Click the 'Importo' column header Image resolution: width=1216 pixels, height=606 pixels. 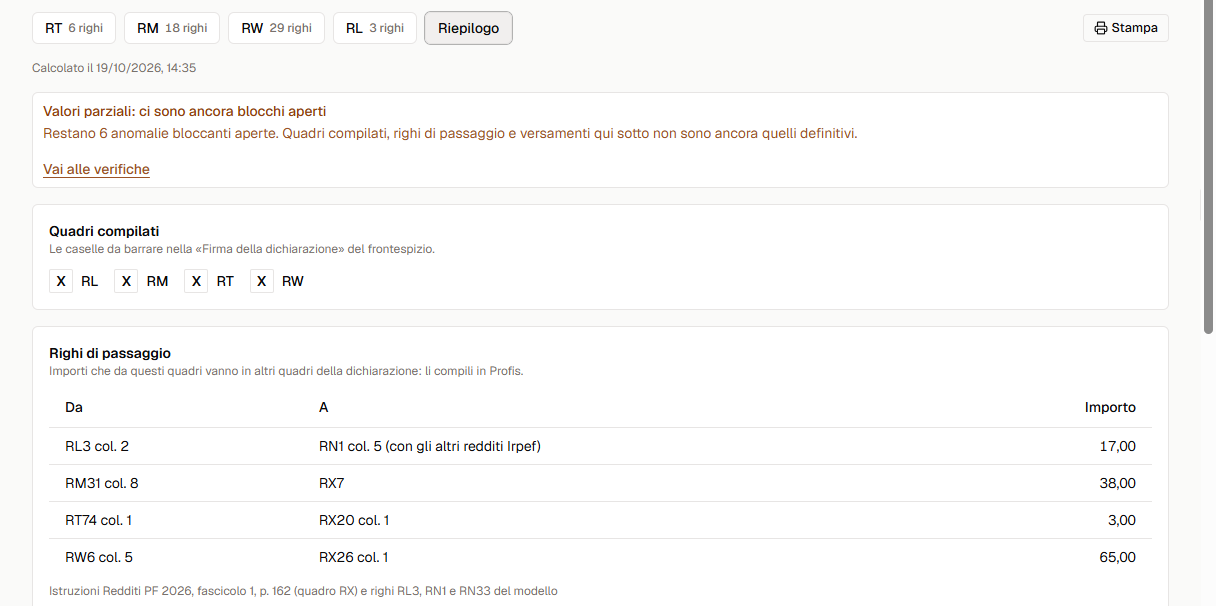[1110, 408]
